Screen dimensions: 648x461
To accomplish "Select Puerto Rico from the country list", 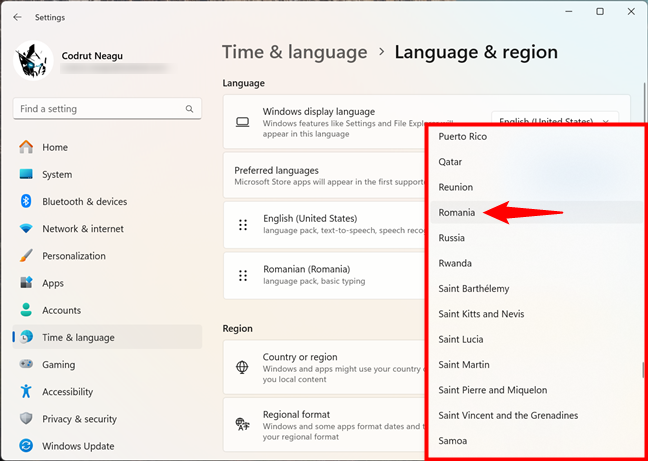I will click(x=536, y=137).
